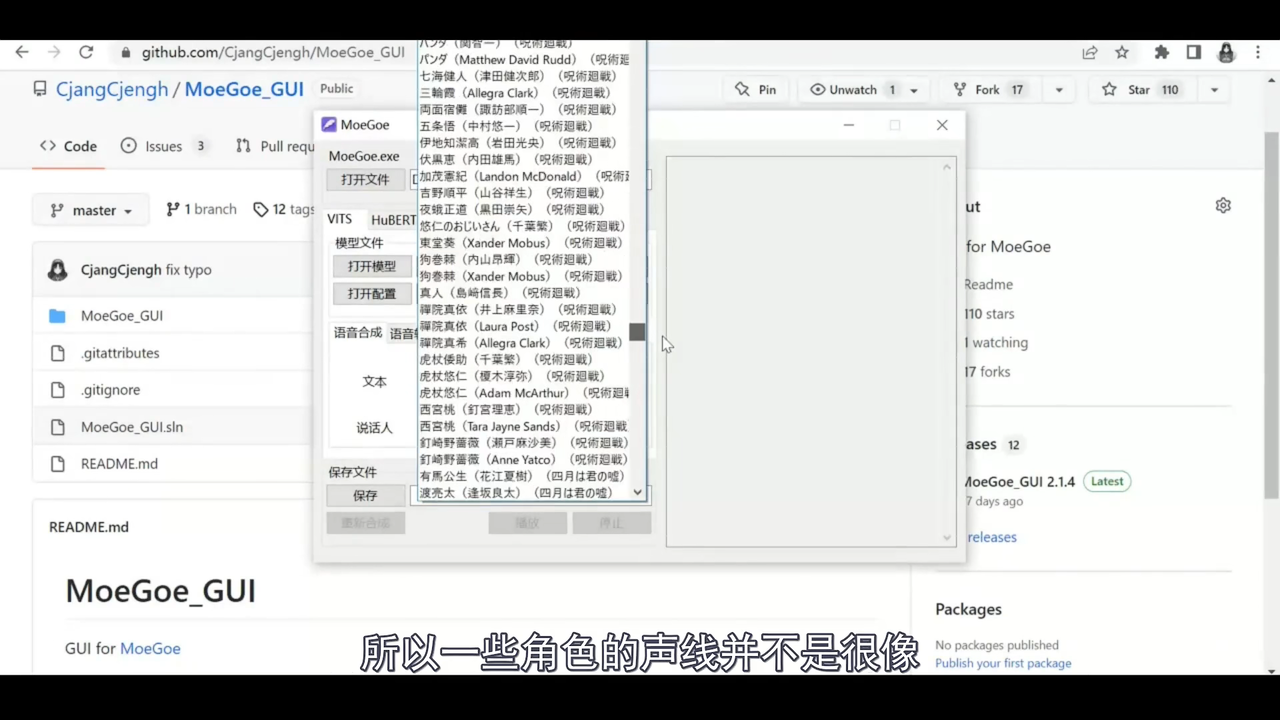
Task: Open the CjangCjengh owner link
Action: point(112,89)
